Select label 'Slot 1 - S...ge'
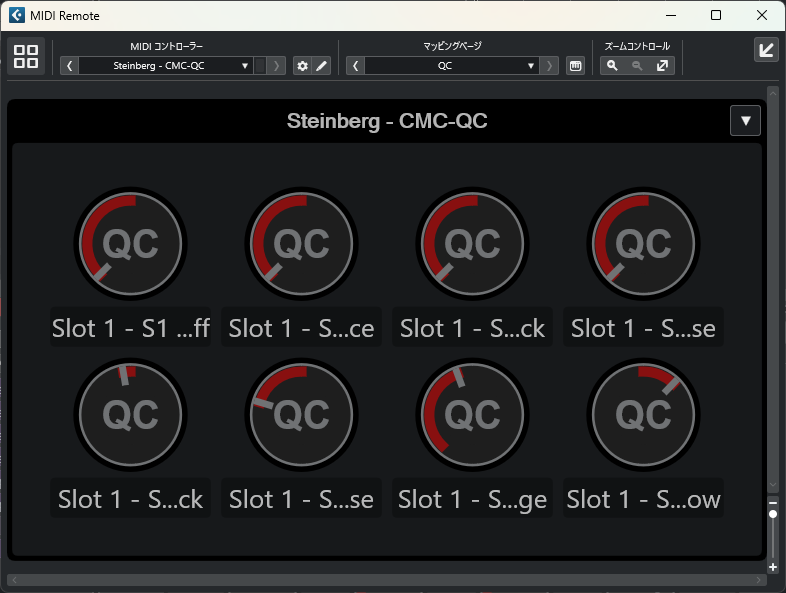The height and width of the screenshot is (593, 786). (472, 499)
